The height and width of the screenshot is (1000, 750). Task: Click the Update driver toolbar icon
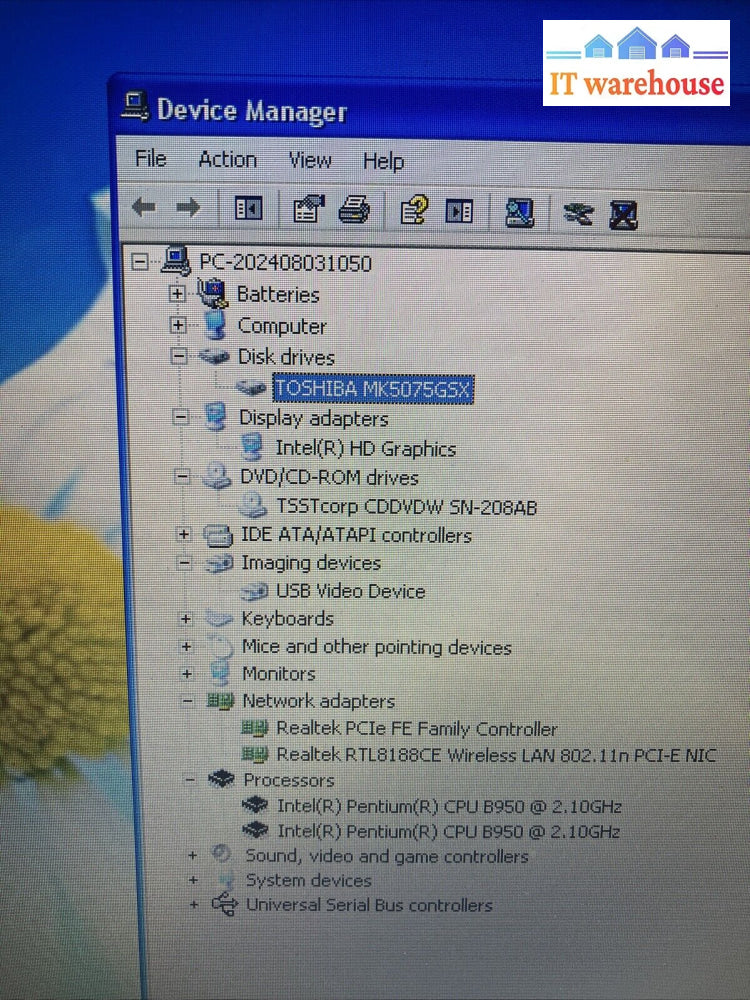click(x=578, y=214)
